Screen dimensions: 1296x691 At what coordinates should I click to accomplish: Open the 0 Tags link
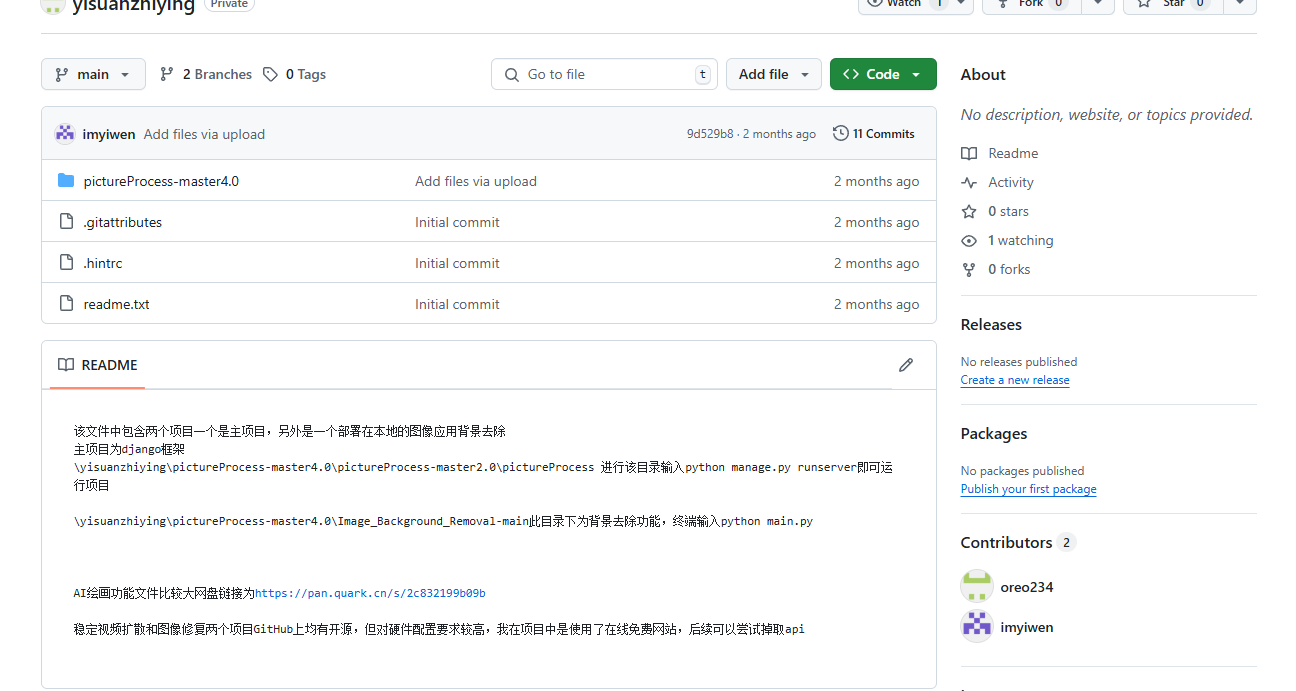click(306, 74)
